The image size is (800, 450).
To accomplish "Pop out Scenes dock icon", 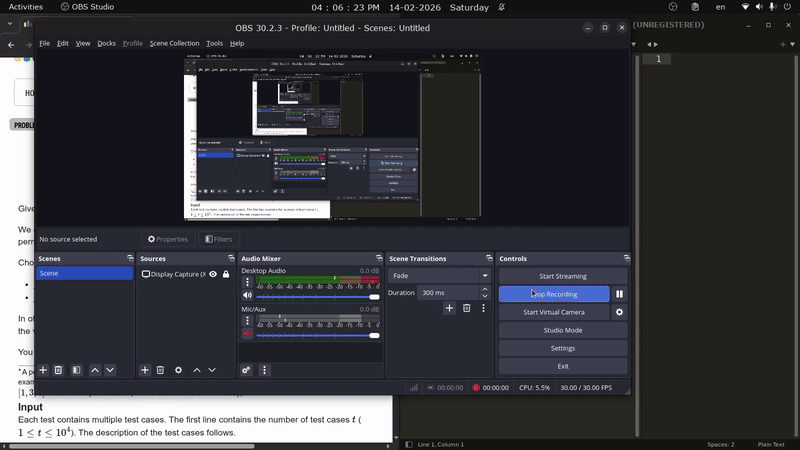I will 130,258.
